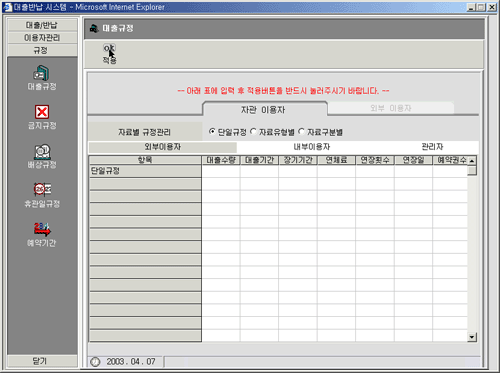This screenshot has height=373, width=500.
Task: Select the 내부이용자 user type
Action: coord(312,147)
